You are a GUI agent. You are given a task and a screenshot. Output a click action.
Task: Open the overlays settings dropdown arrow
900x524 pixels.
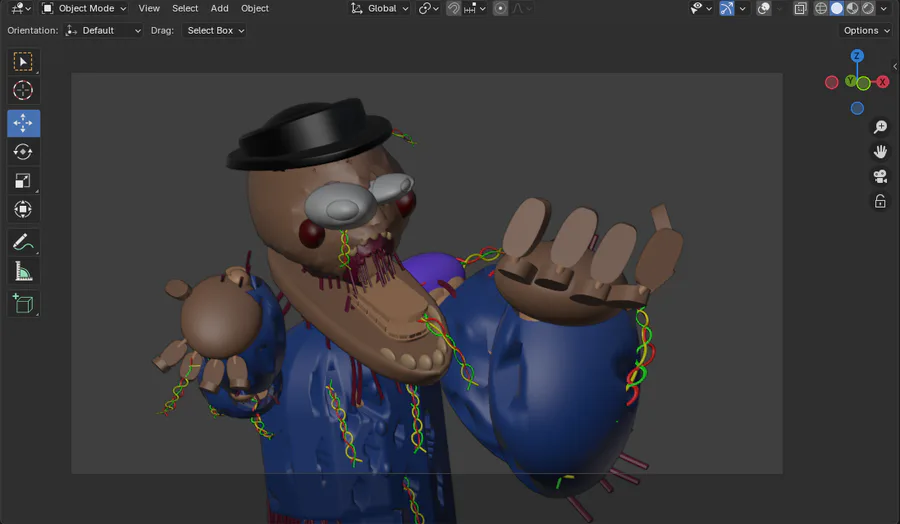point(779,8)
